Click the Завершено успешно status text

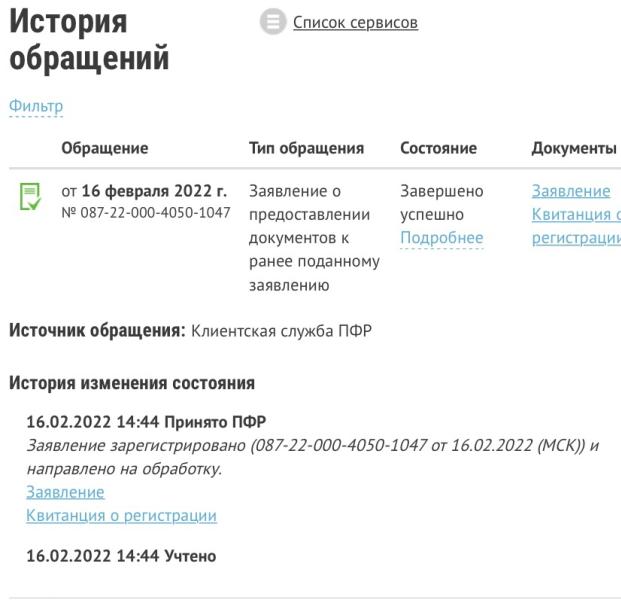442,203
